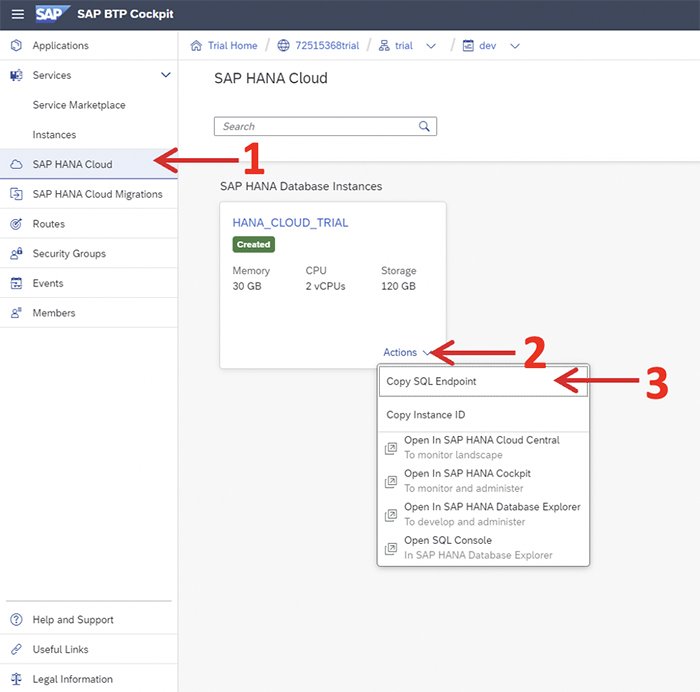
Task: Click external-link icon for SAP HANA Cockpit
Action: pos(391,481)
